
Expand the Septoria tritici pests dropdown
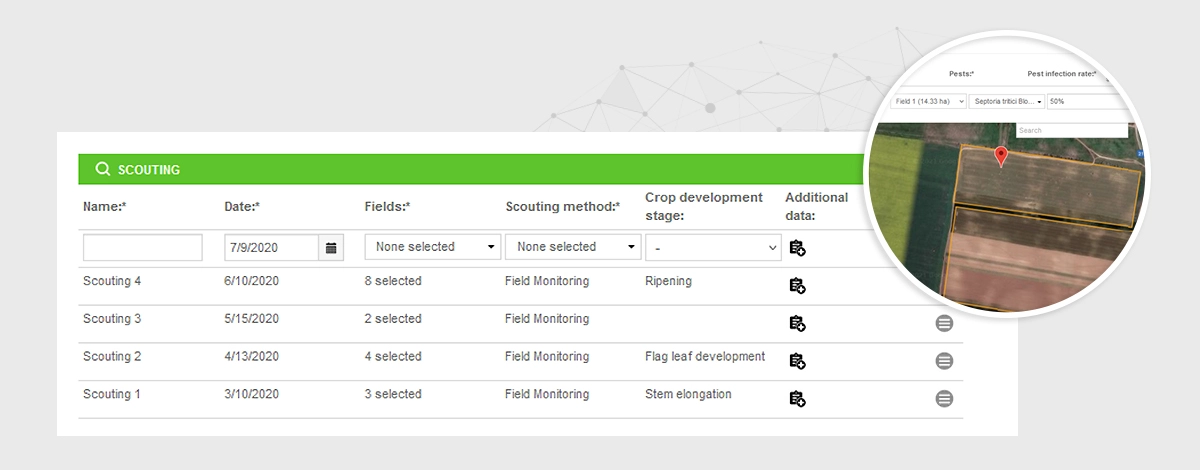[x=1007, y=102]
